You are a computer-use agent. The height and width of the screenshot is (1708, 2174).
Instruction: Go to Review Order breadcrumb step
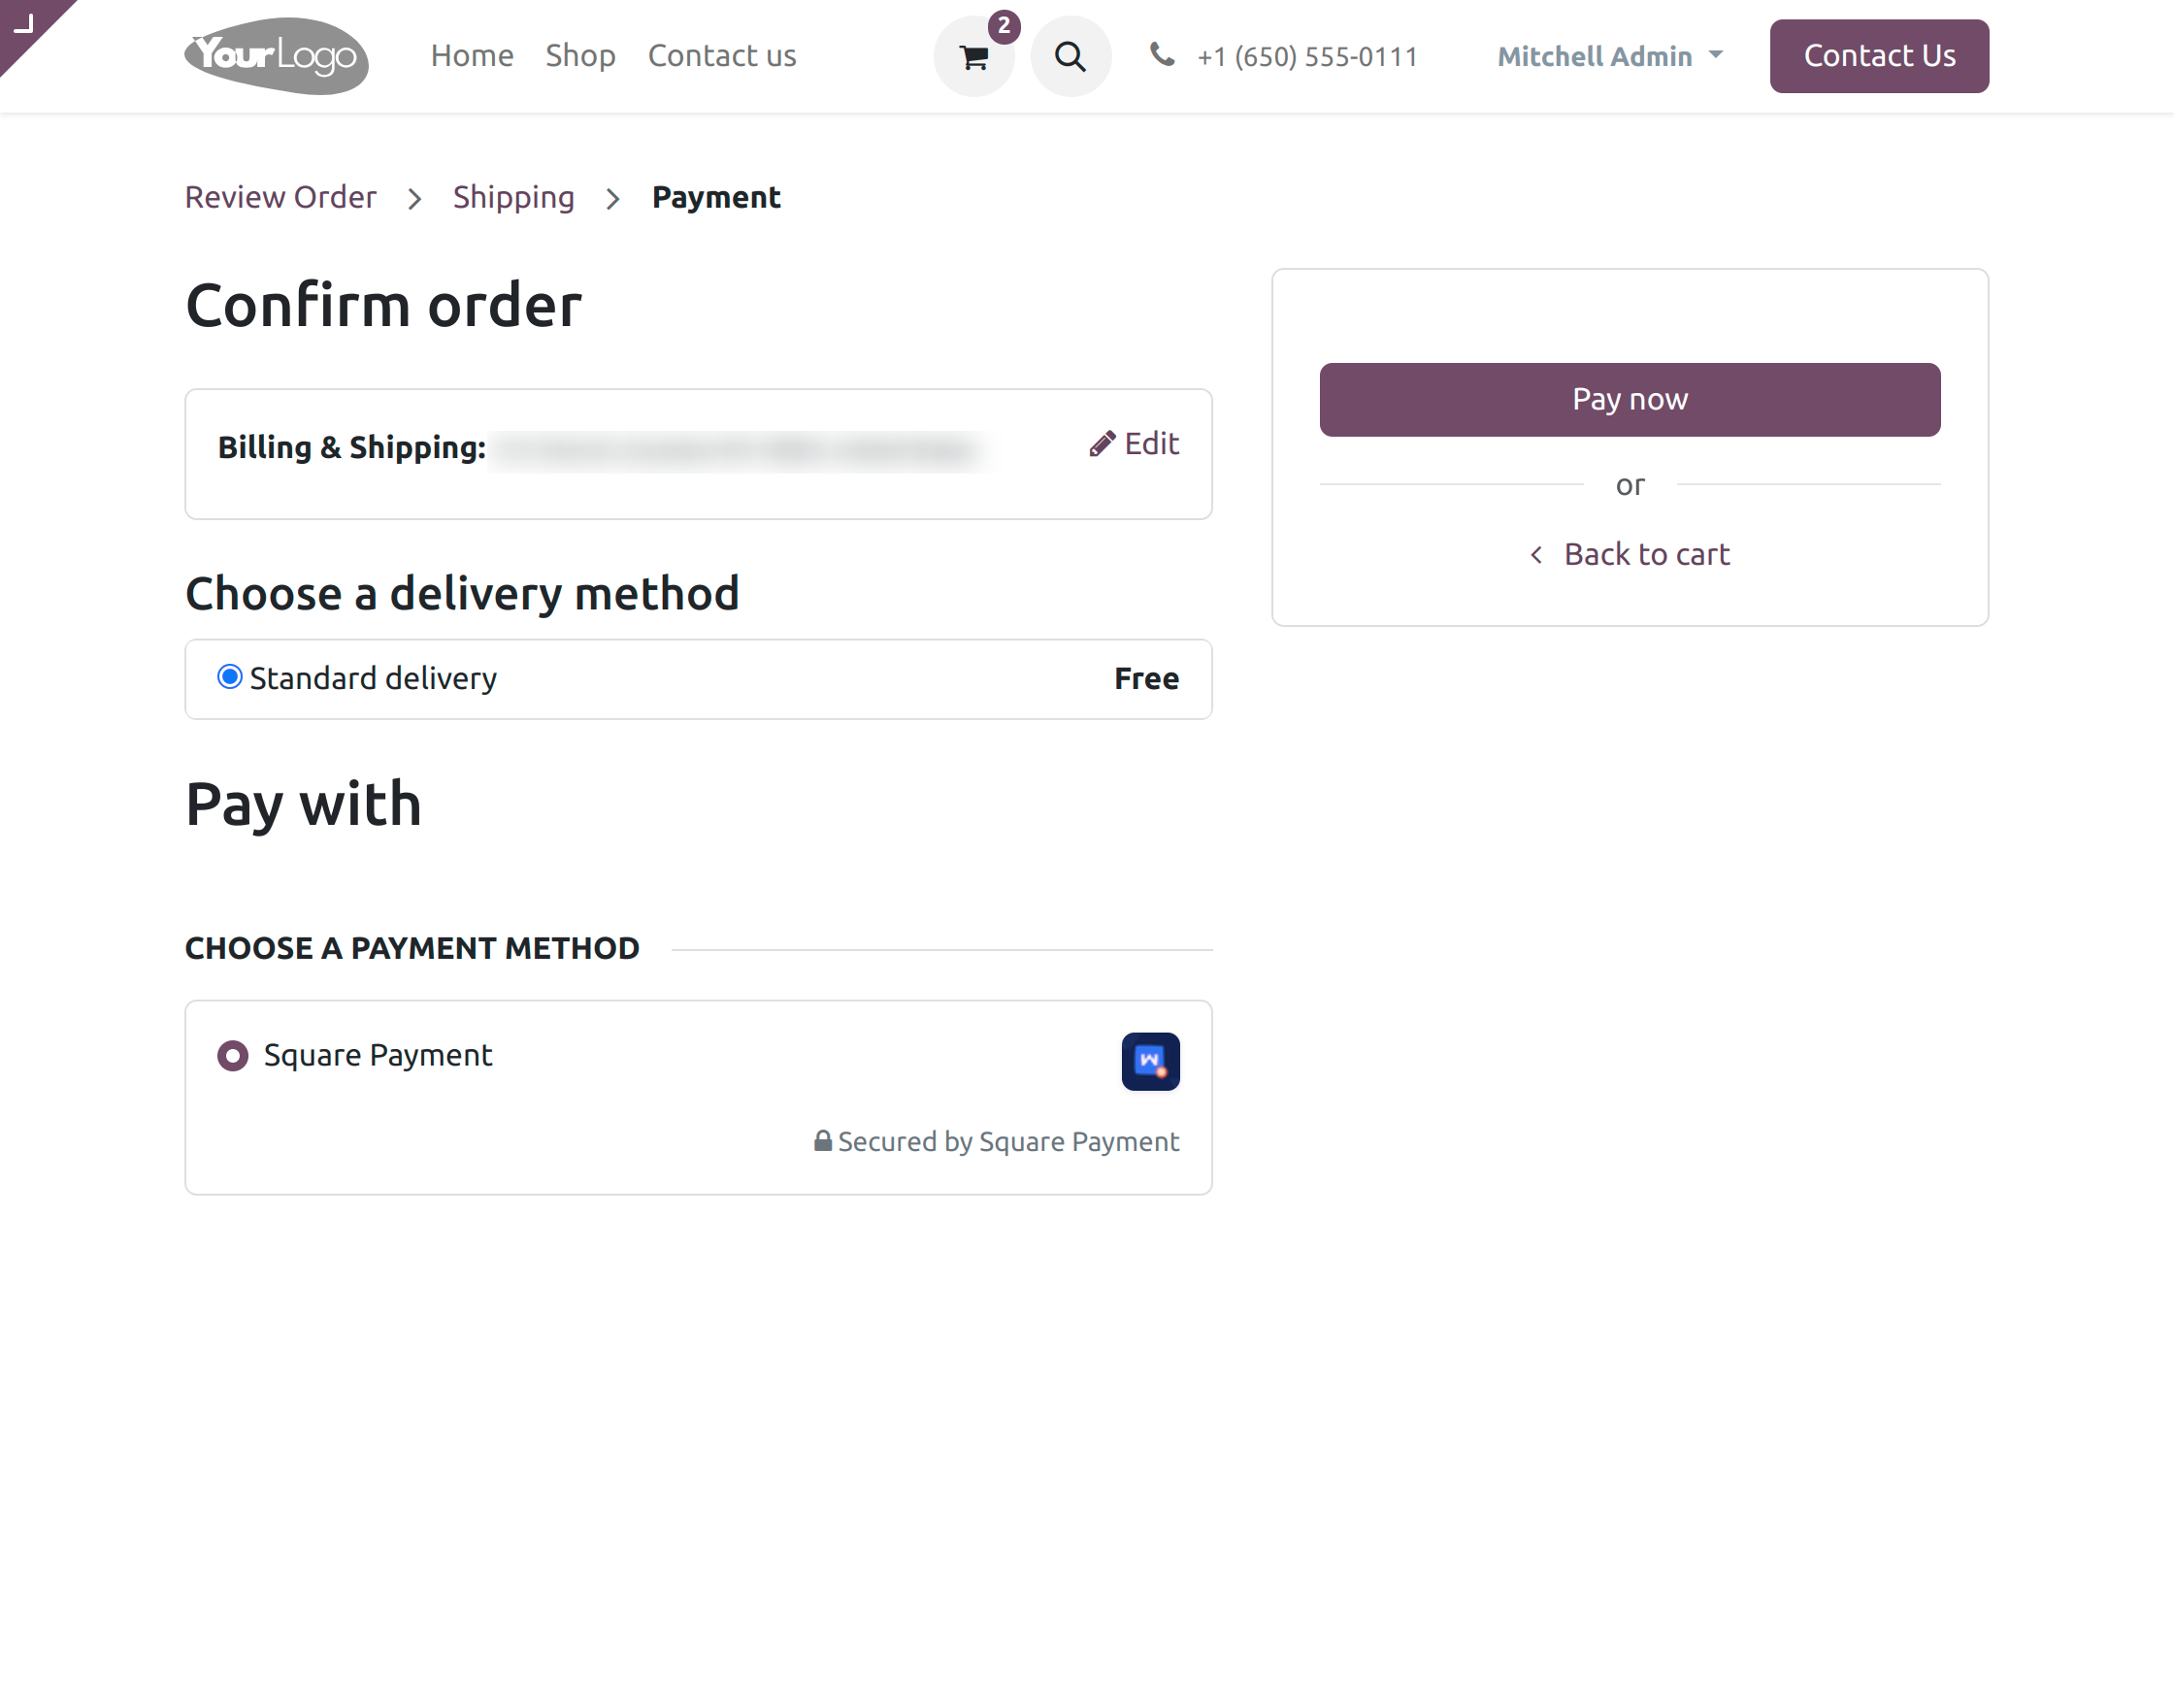coord(281,197)
